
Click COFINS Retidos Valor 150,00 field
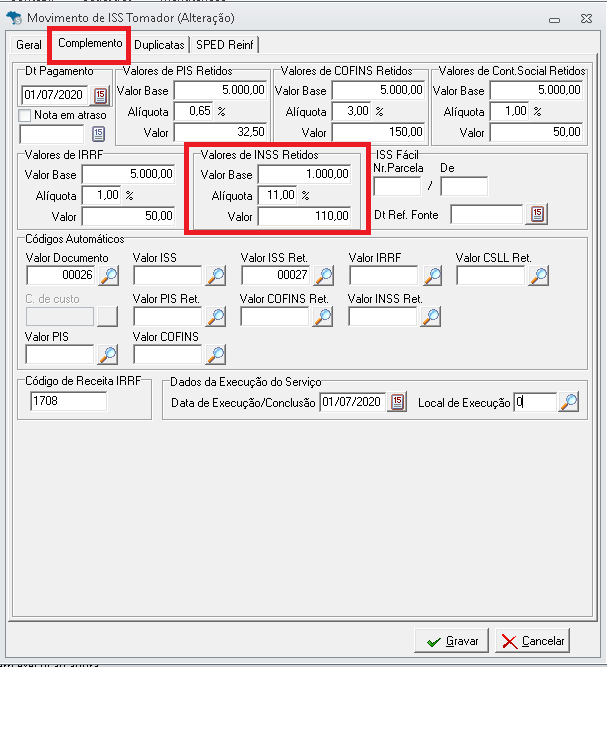(x=378, y=132)
